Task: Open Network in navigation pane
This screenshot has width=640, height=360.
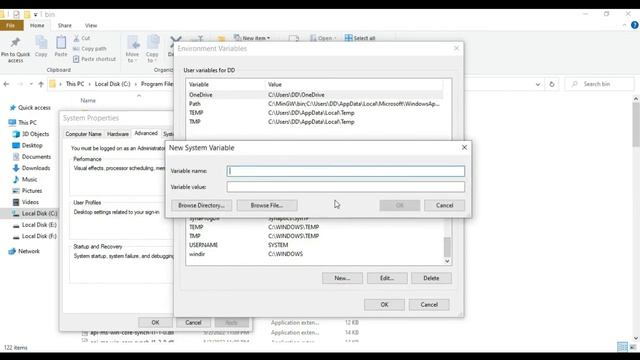Action: pos(24,251)
